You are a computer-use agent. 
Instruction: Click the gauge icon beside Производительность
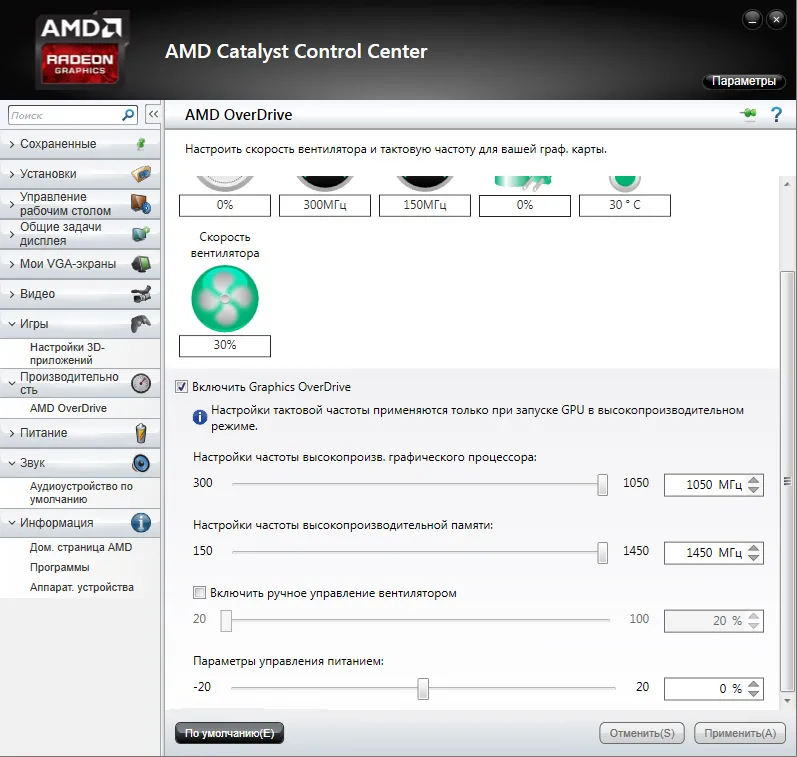click(141, 383)
